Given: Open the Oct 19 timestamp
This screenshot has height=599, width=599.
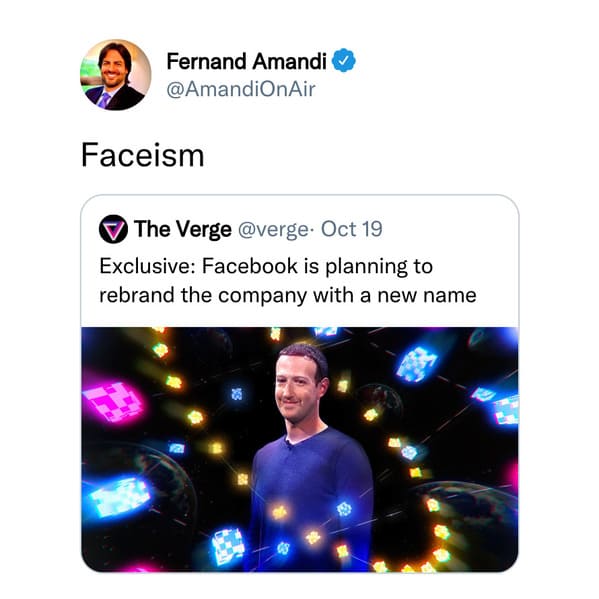Looking at the screenshot, I should coord(351,229).
